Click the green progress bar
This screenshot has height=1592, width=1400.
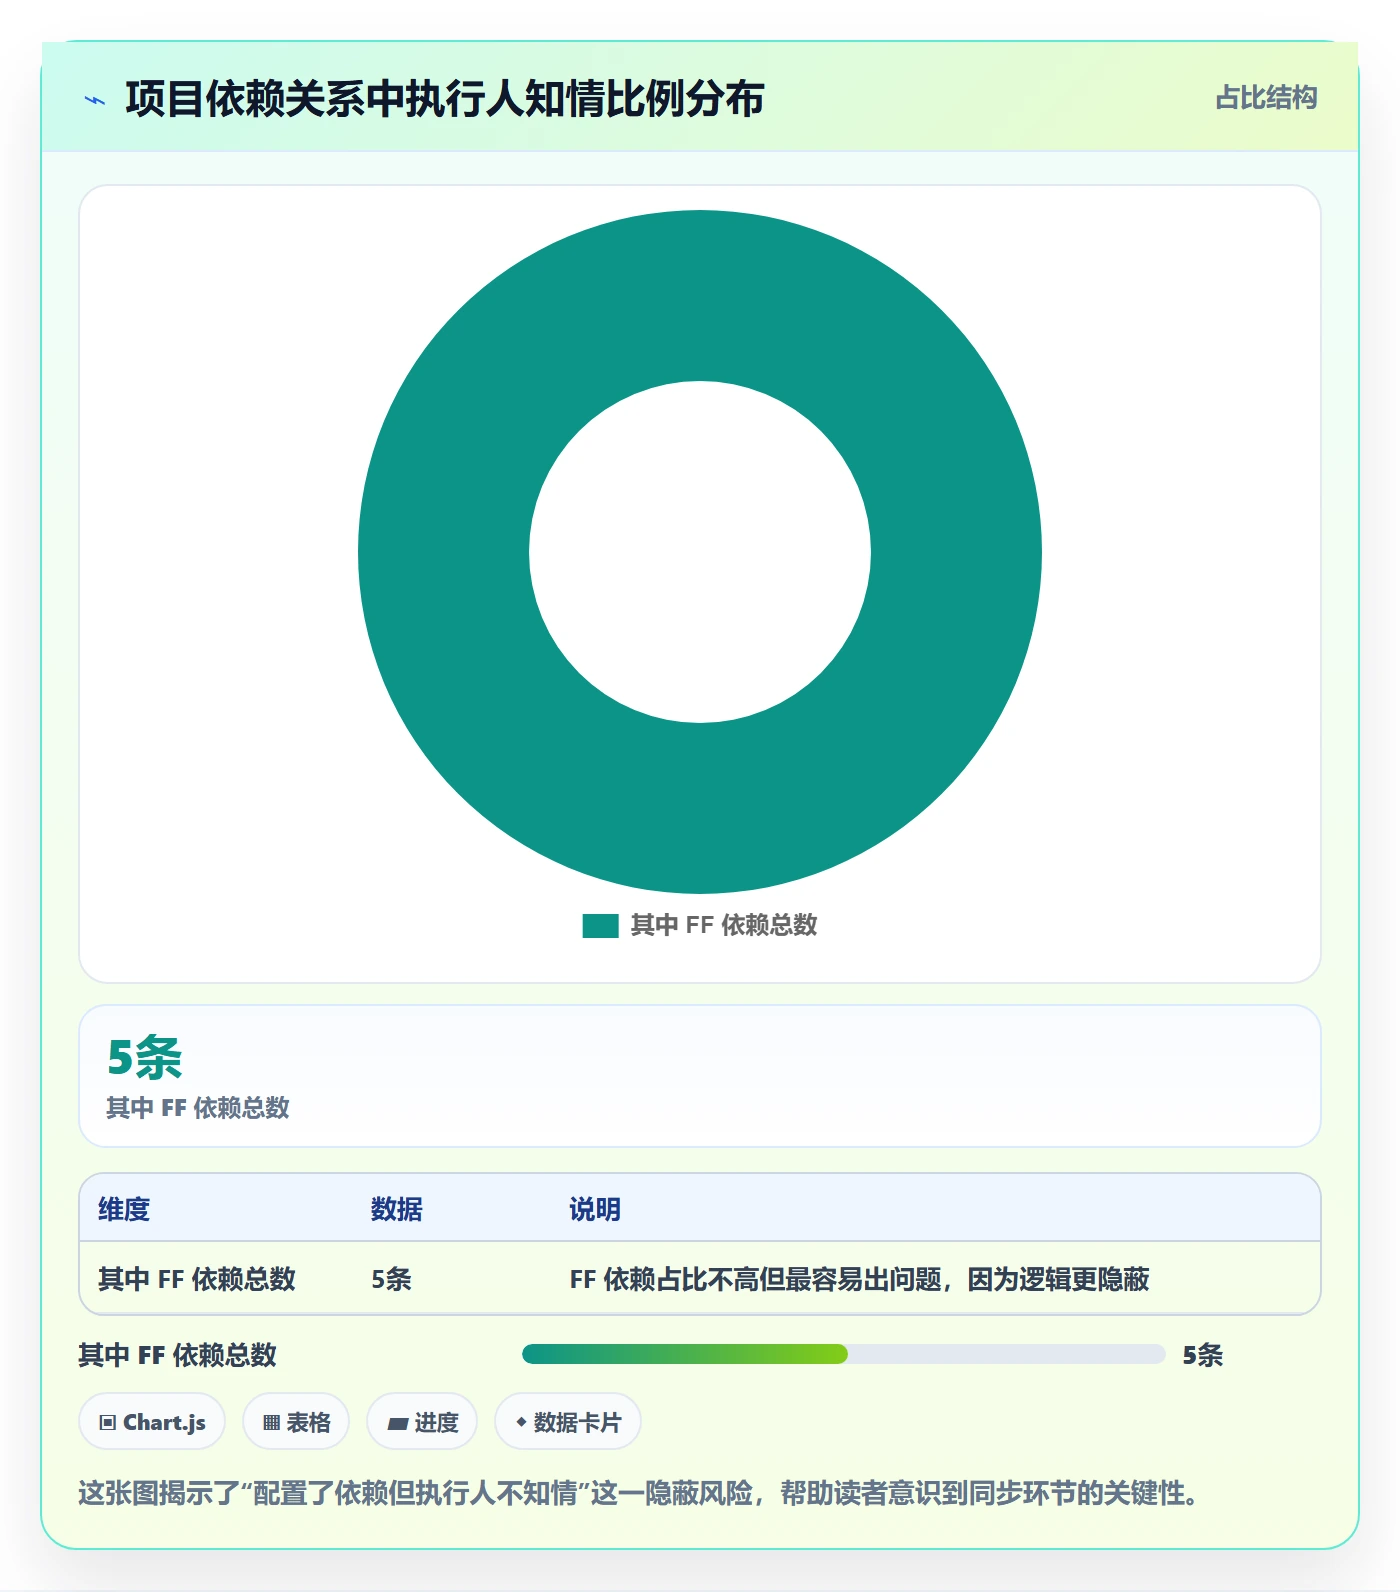coord(844,1354)
